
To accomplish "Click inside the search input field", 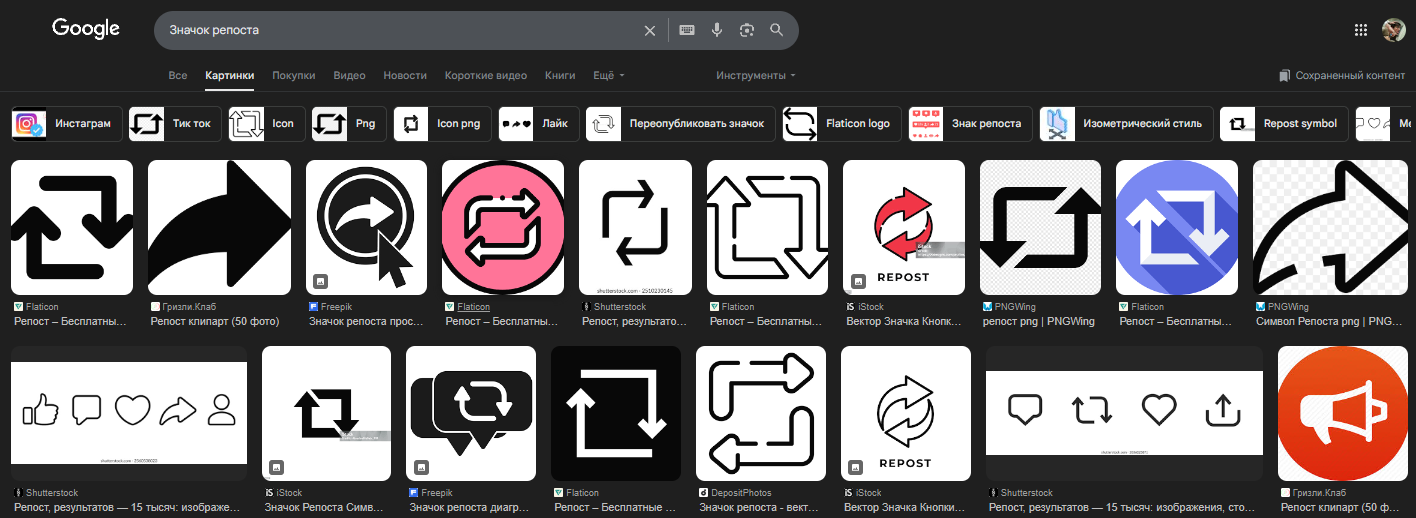I will (x=400, y=31).
